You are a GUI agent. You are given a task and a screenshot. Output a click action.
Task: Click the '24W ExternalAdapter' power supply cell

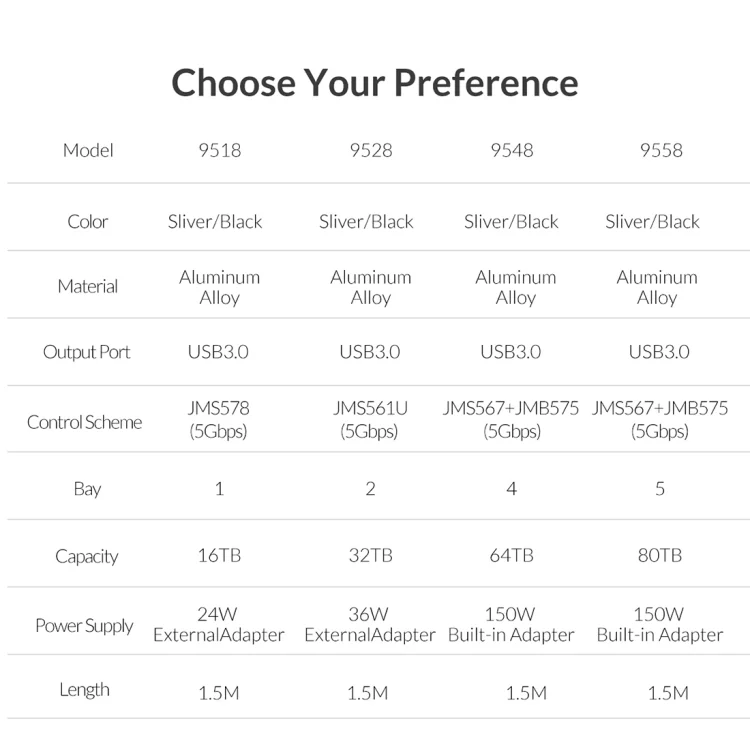pos(219,625)
